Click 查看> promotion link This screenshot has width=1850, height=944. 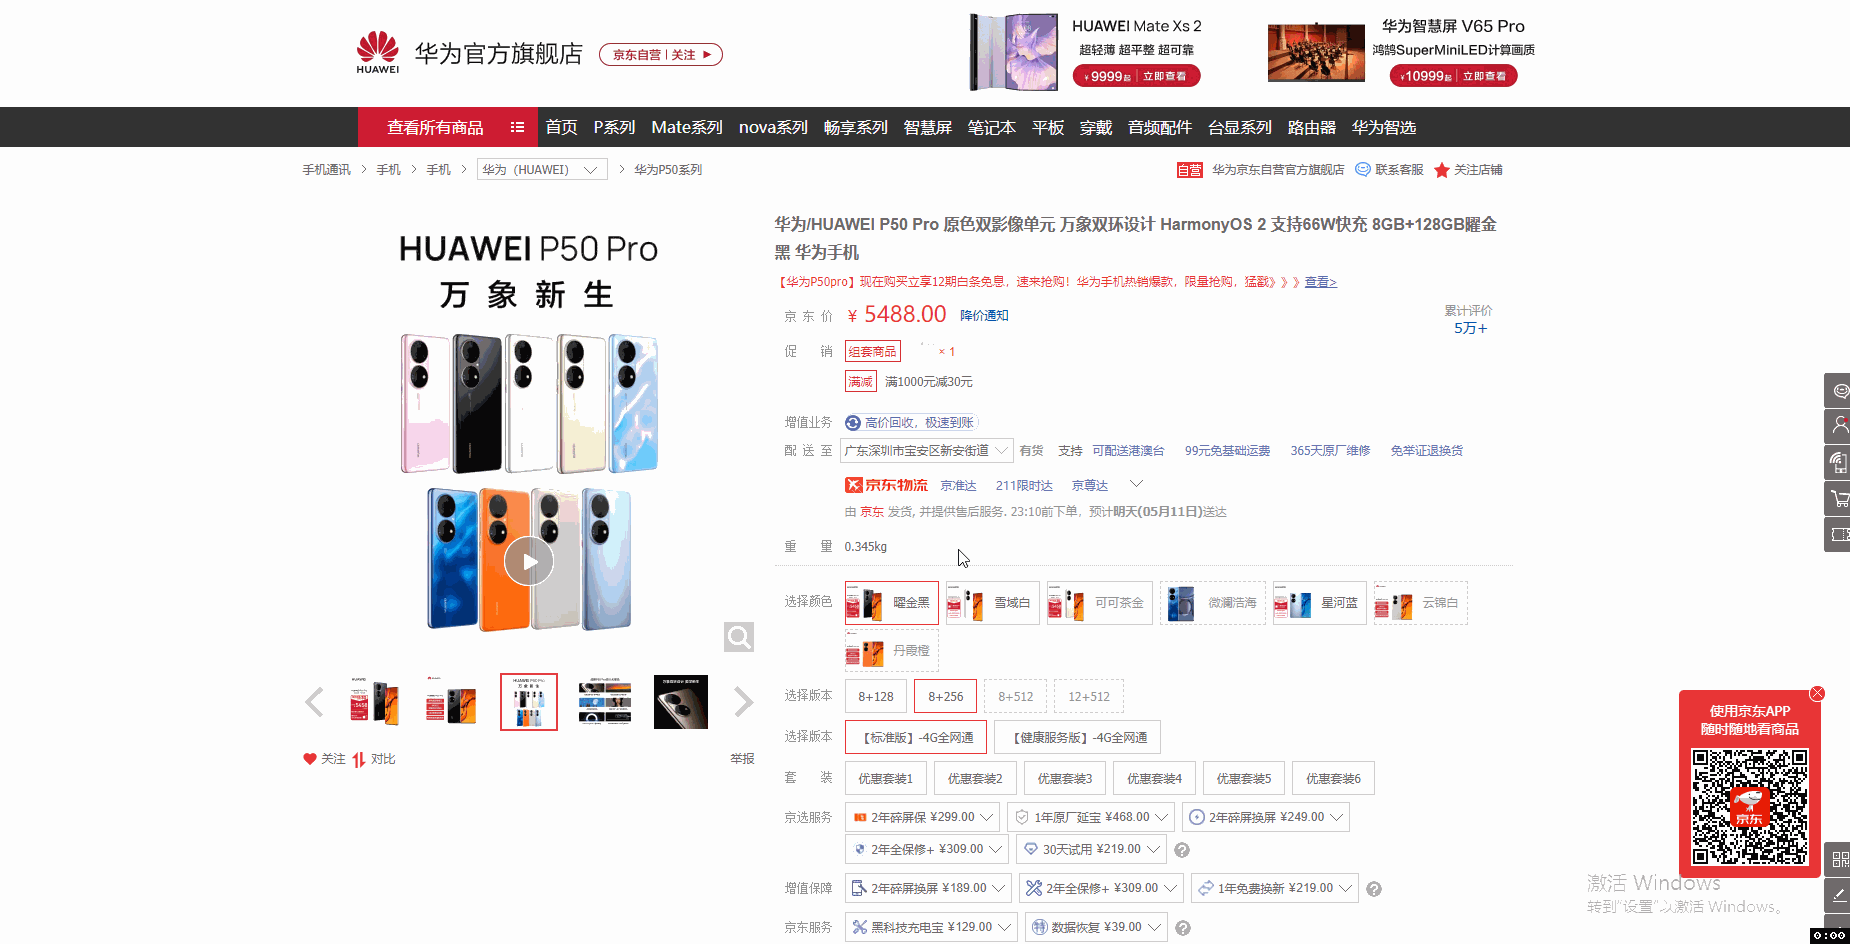1320,282
